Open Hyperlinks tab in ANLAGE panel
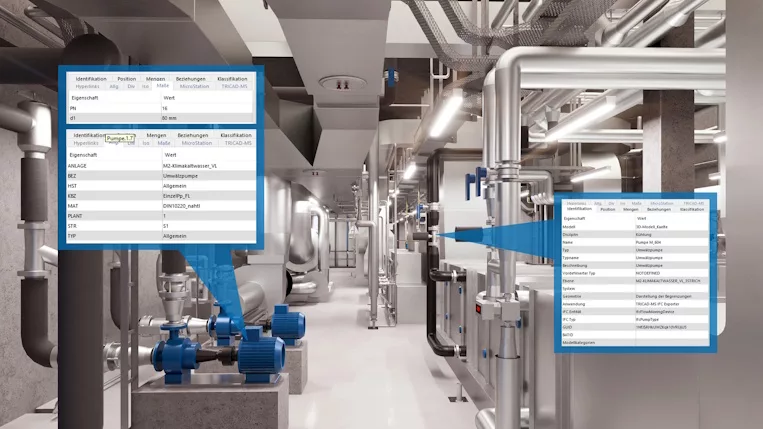 [x=86, y=143]
